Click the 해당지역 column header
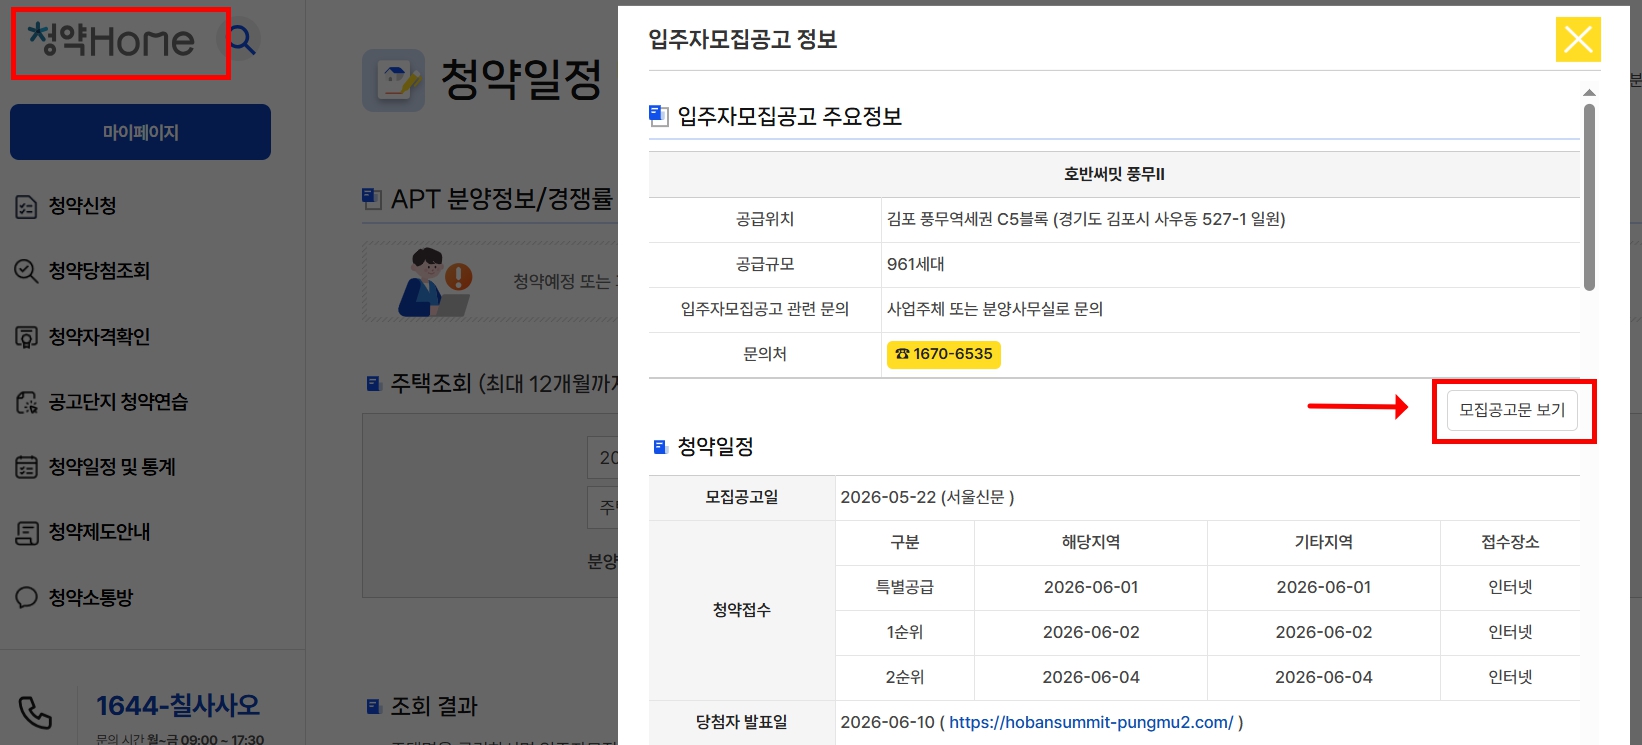This screenshot has width=1642, height=745. [x=1091, y=542]
